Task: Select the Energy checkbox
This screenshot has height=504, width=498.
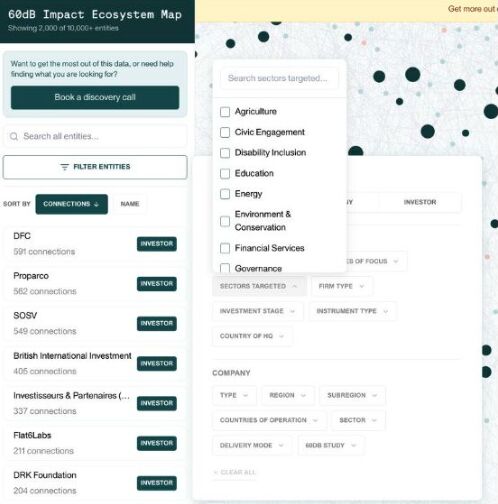Action: (x=225, y=194)
